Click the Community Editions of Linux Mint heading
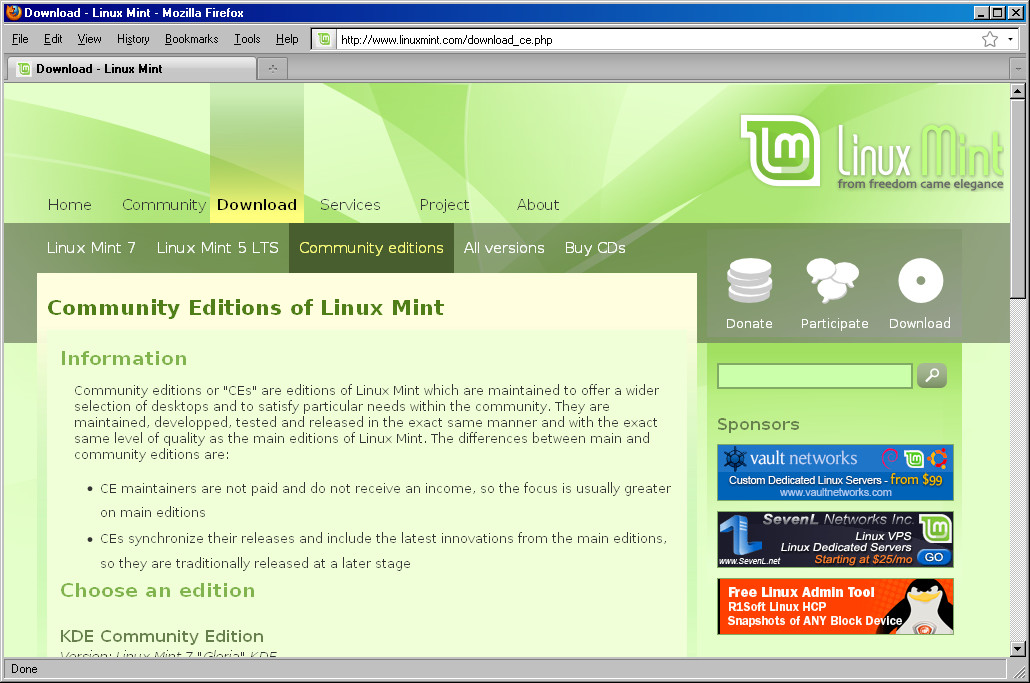Screen dimensions: 1030x683 246,307
